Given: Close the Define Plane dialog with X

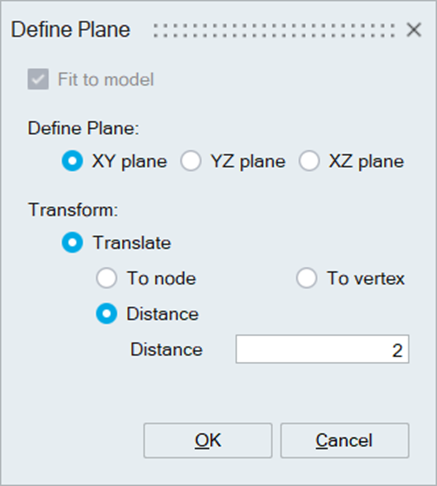Looking at the screenshot, I should tap(414, 30).
